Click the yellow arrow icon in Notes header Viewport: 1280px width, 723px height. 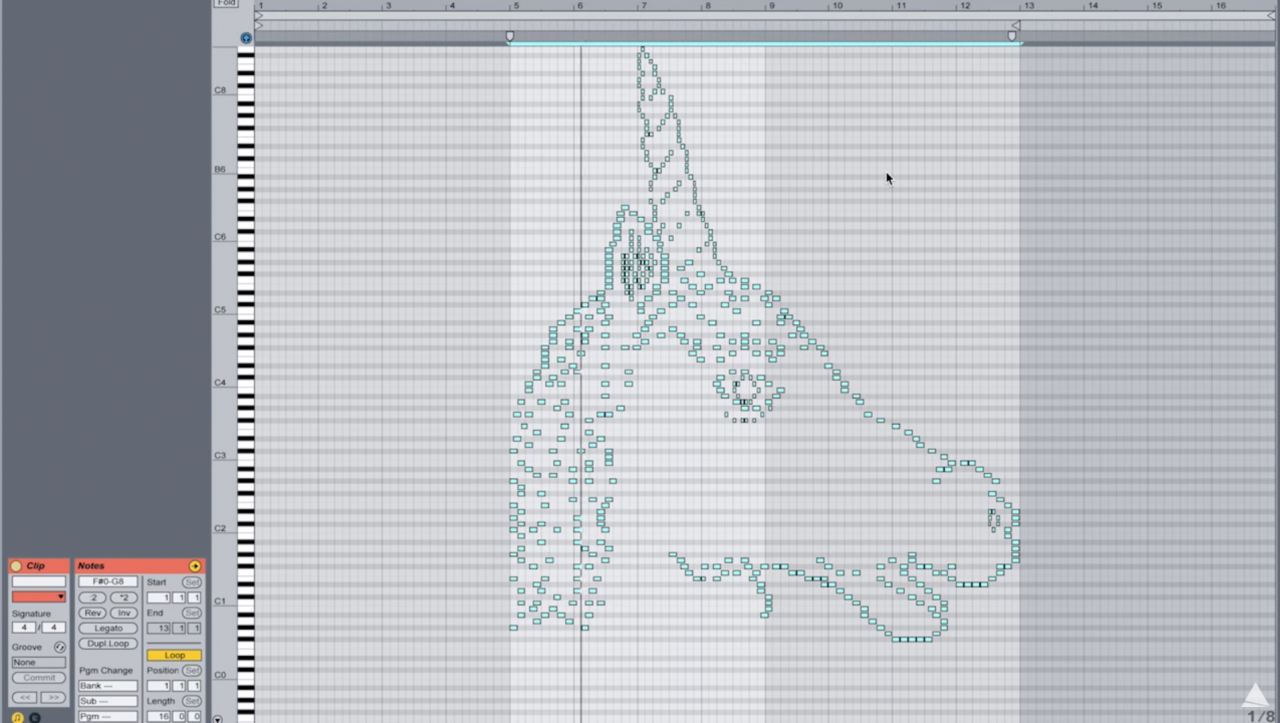pos(194,566)
